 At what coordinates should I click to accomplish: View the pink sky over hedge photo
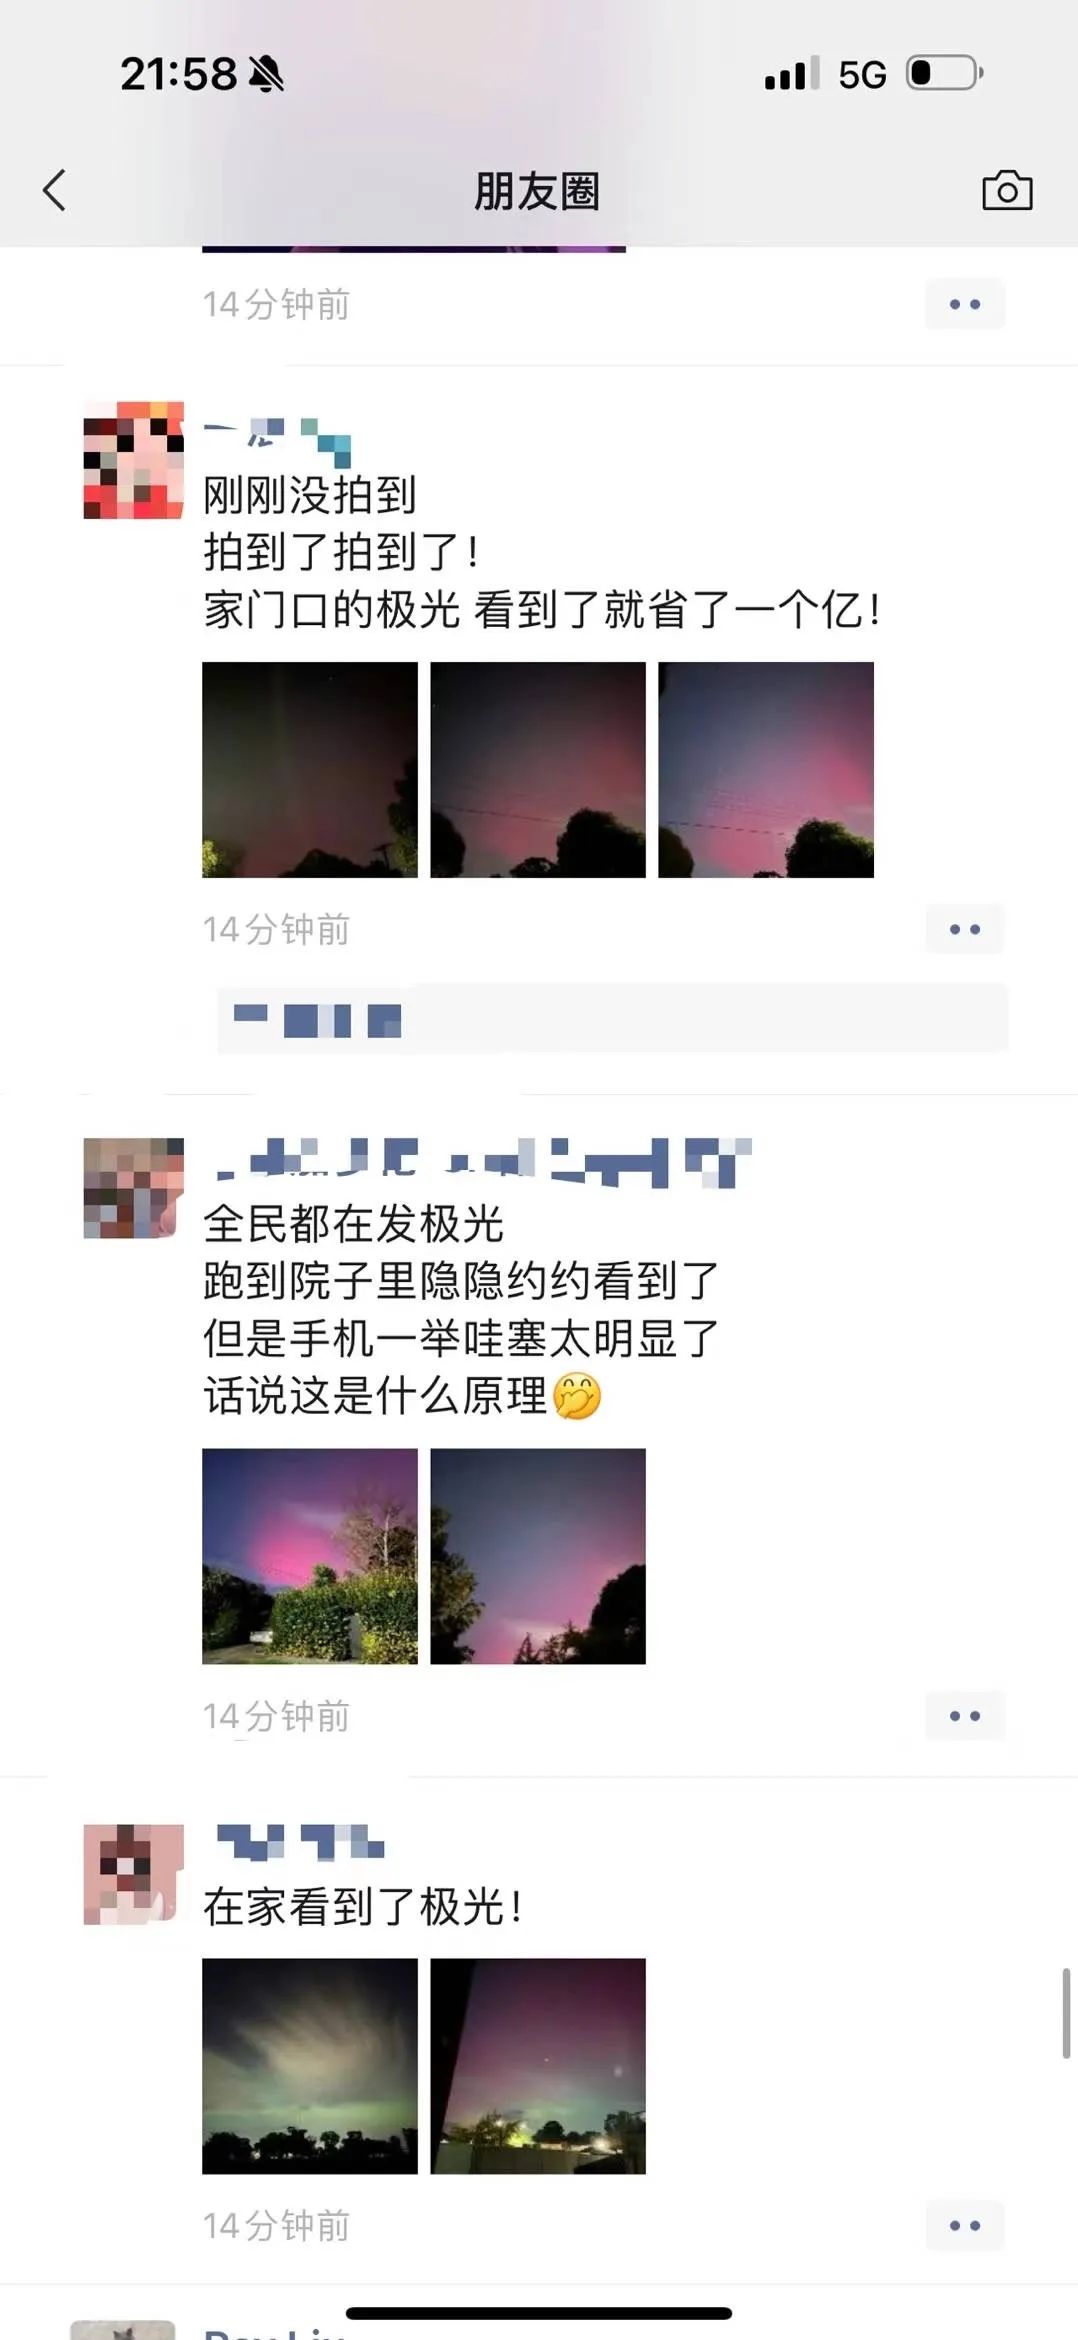pyautogui.click(x=310, y=1556)
